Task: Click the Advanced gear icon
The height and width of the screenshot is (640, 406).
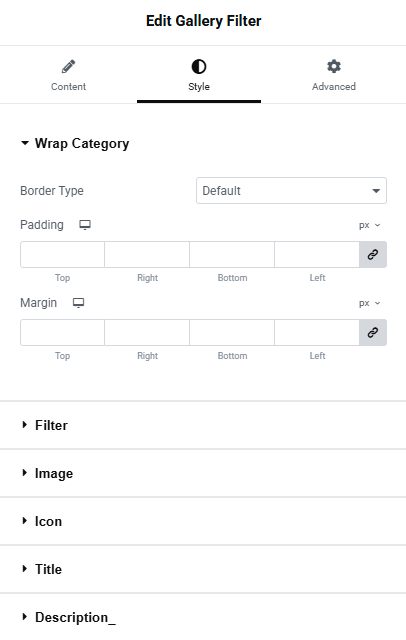Action: point(334,66)
